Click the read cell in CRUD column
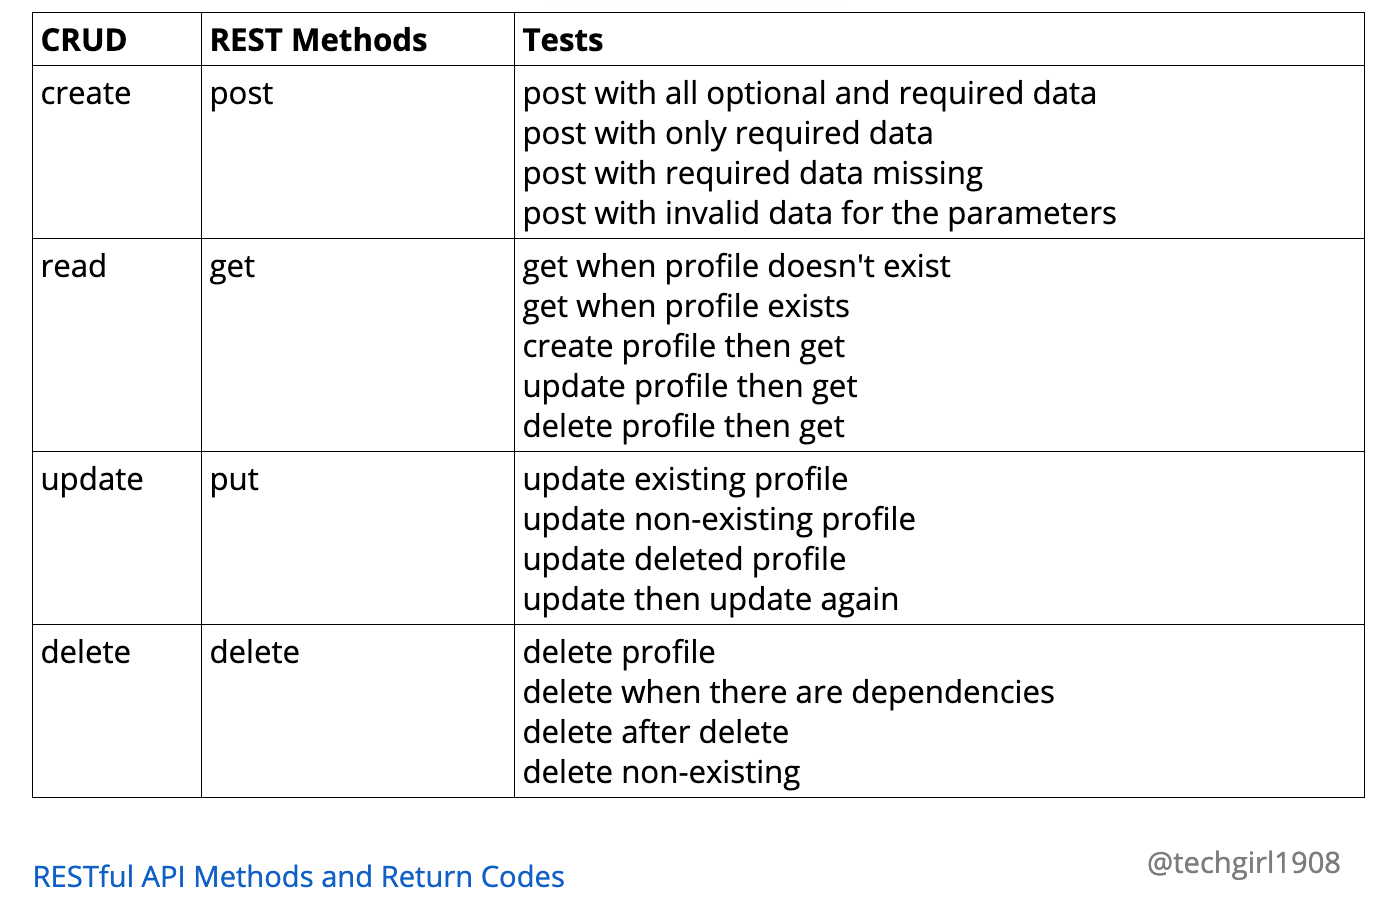Screen dimensions: 1398x903 click(73, 266)
